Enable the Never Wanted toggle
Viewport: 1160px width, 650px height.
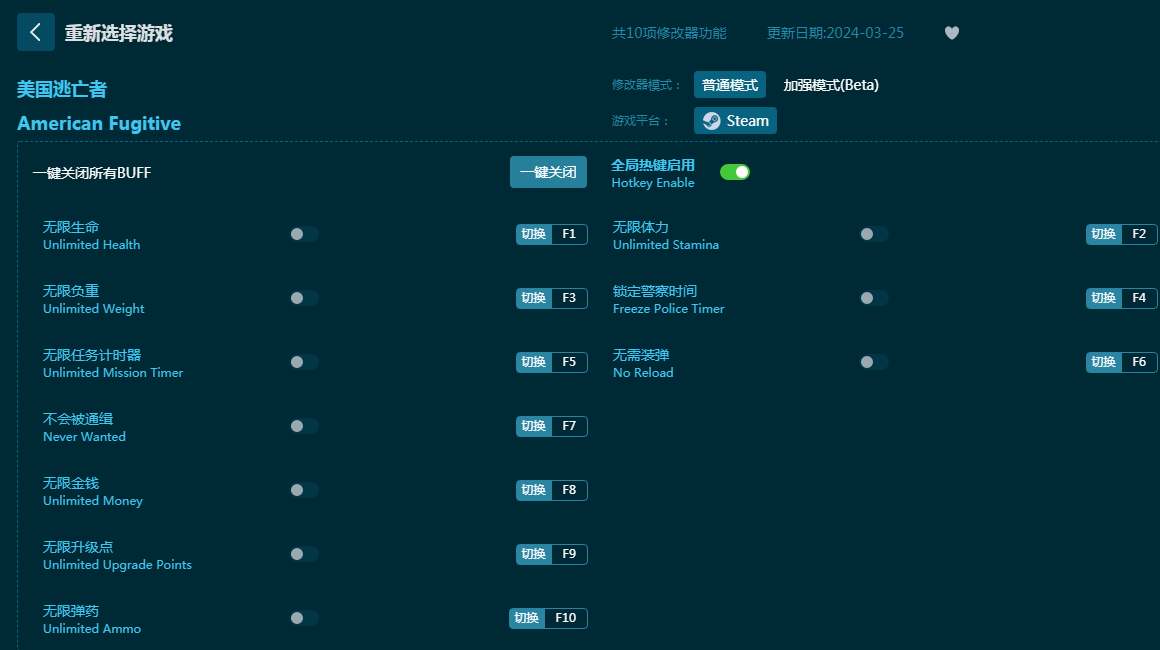tap(303, 426)
